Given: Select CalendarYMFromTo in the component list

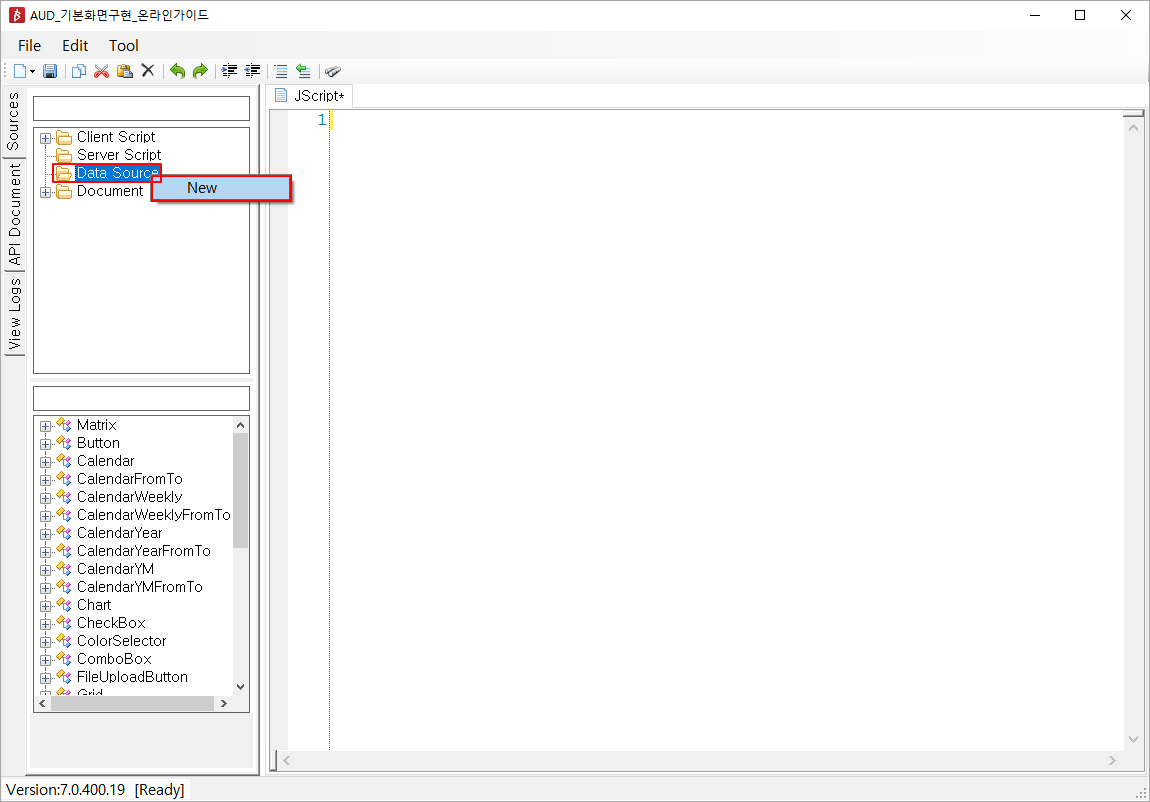Looking at the screenshot, I should click(139, 586).
